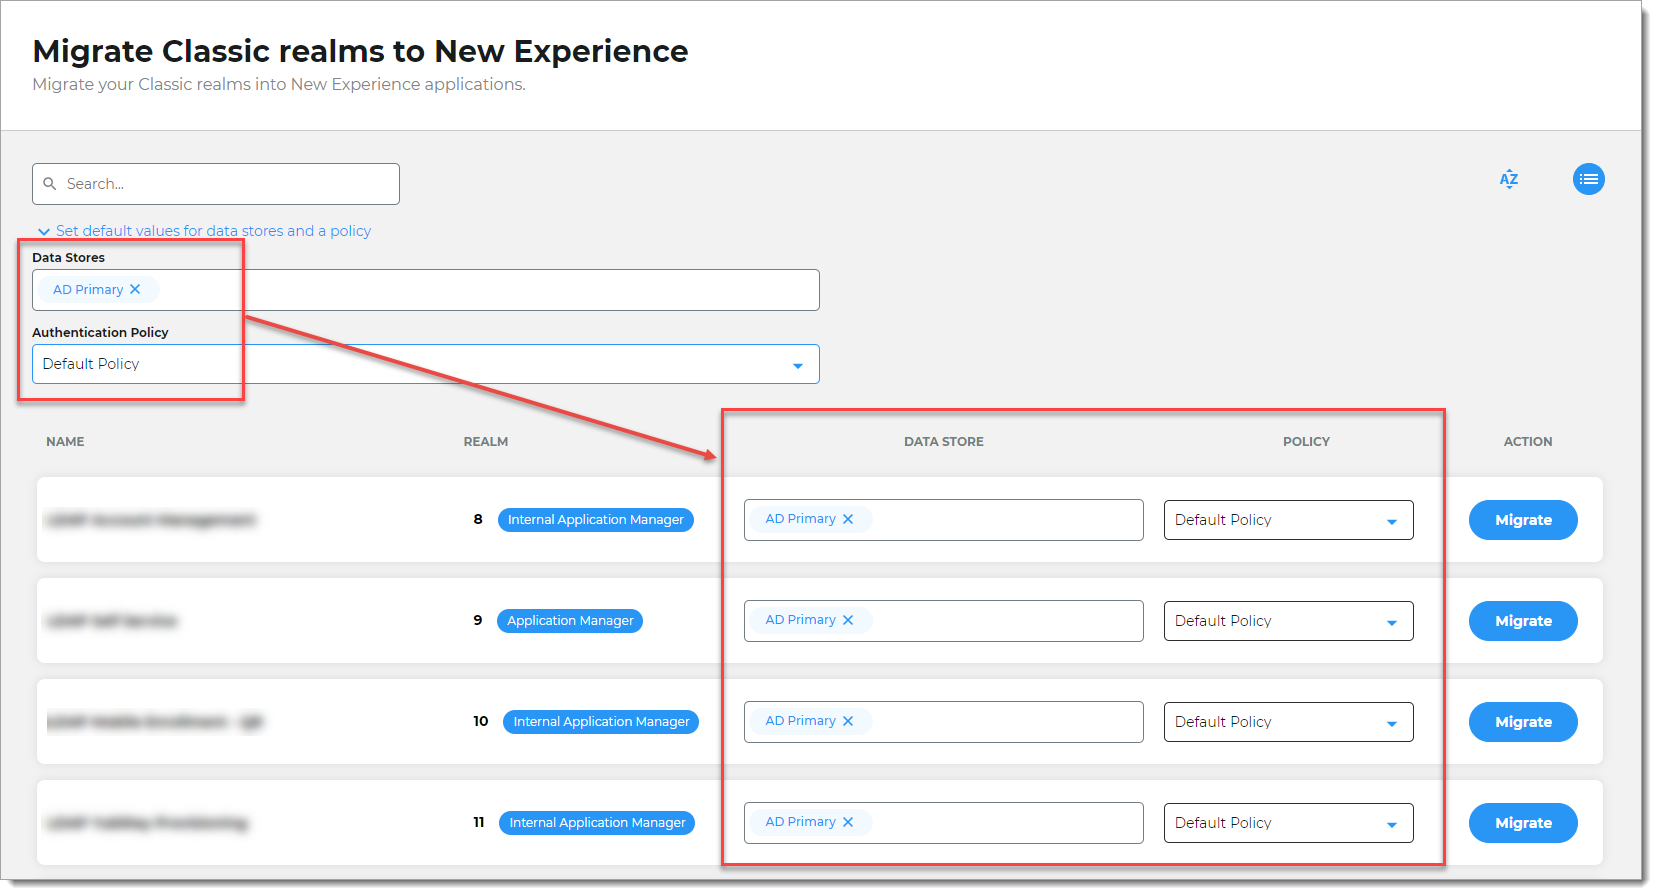Collapse the 'Set default values' section

44,232
